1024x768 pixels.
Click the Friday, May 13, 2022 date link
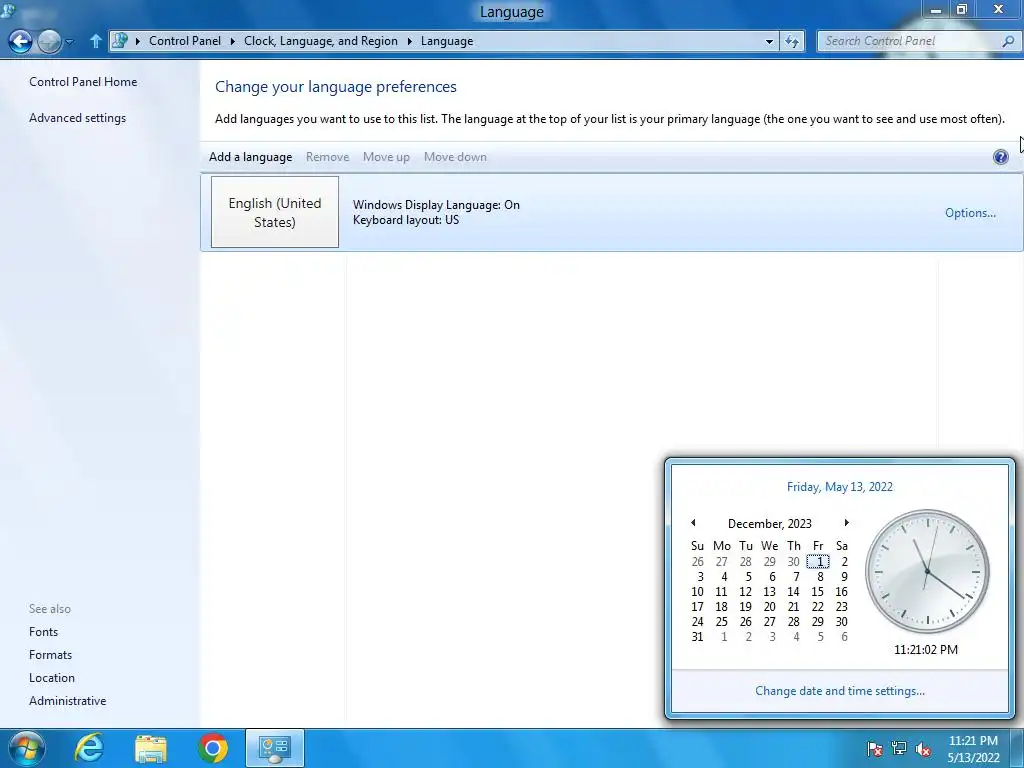[x=839, y=487]
